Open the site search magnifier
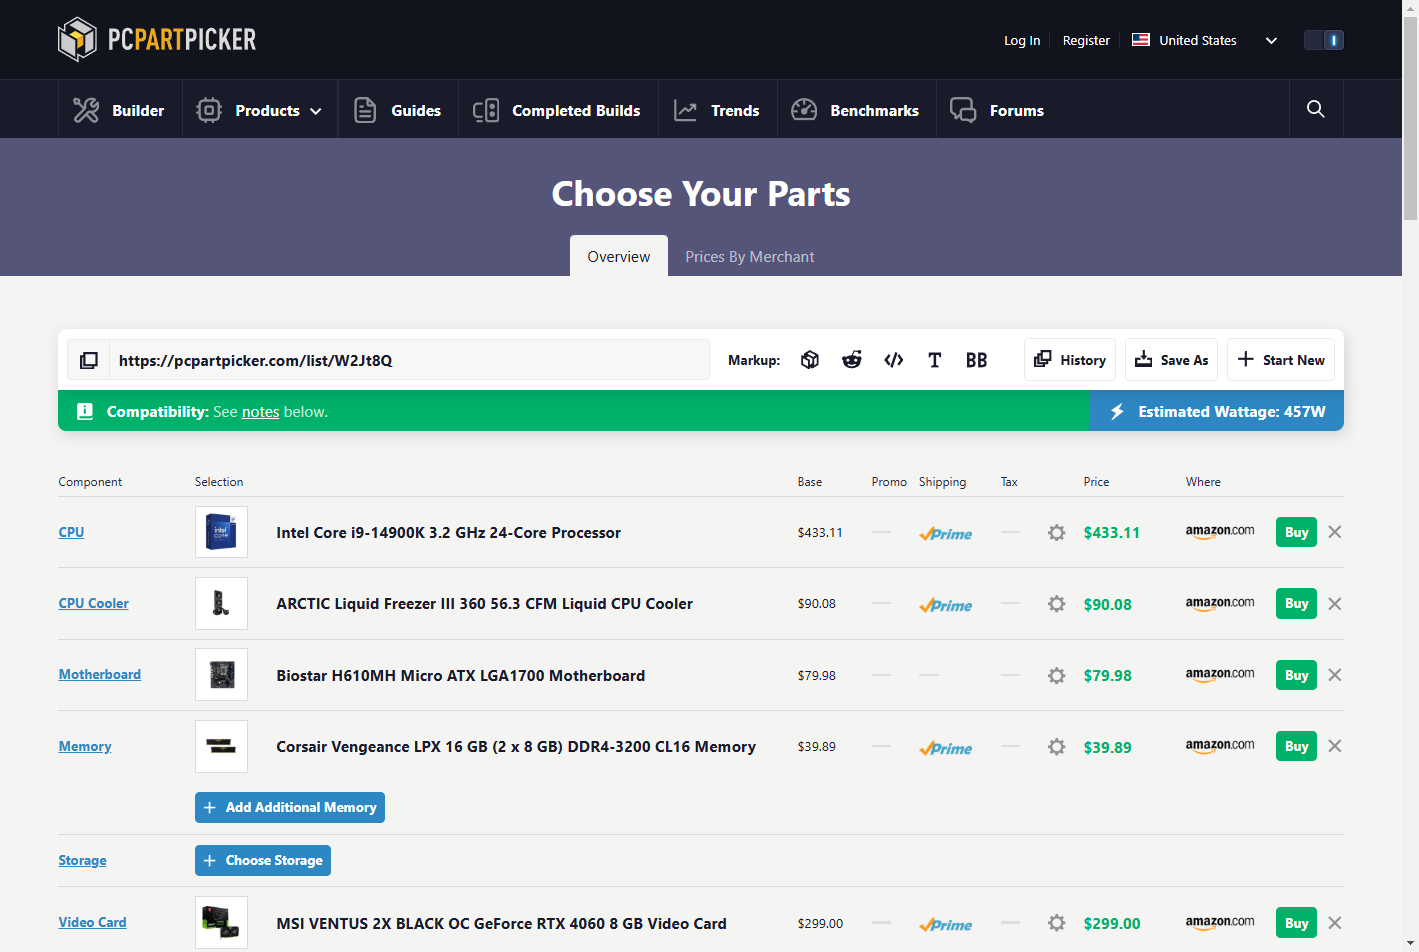1419x952 pixels. [1316, 109]
